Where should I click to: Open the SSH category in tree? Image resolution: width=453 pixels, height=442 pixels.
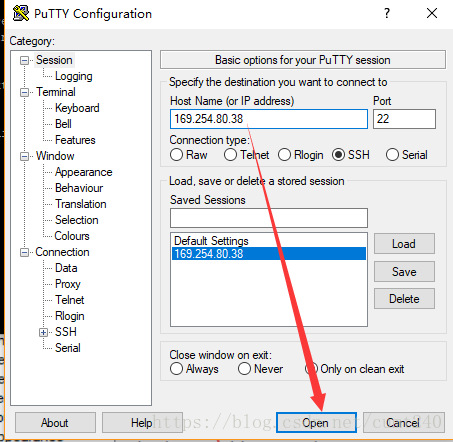[66, 332]
